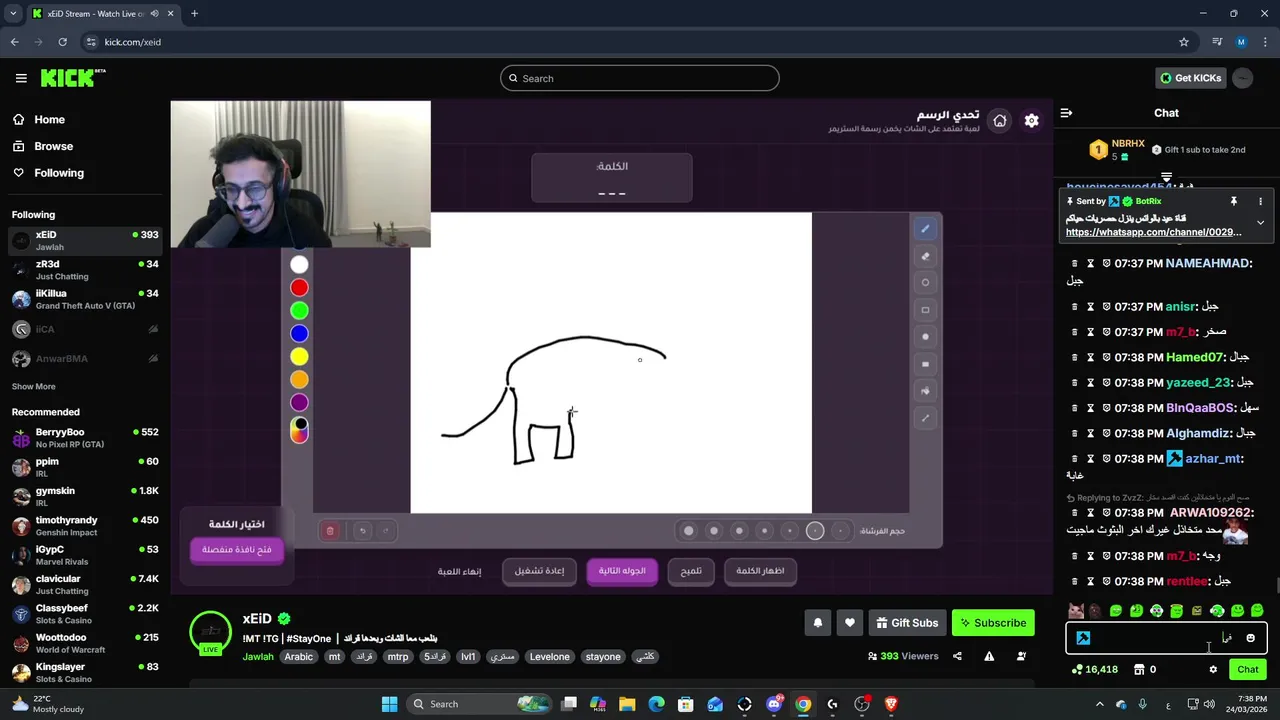Viewport: 1280px width, 720px height.
Task: Choose the hollow rectangle shape tool
Action: (x=925, y=310)
